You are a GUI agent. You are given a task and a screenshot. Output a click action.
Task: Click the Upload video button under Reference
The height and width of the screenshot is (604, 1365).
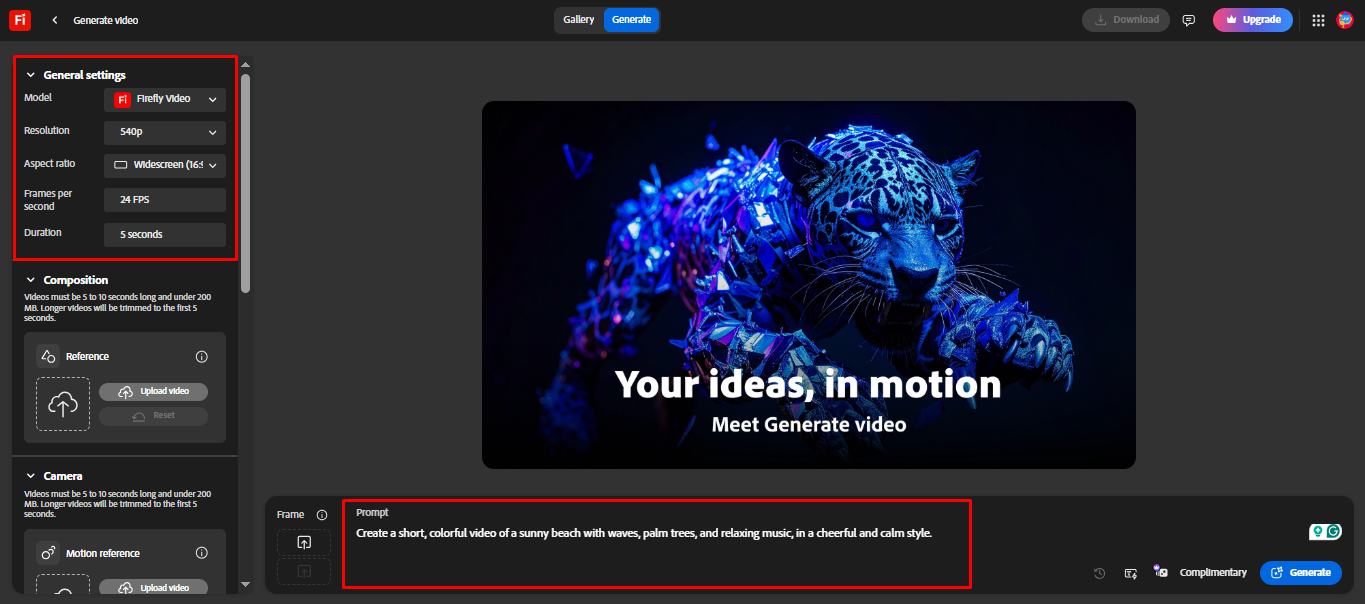click(153, 391)
